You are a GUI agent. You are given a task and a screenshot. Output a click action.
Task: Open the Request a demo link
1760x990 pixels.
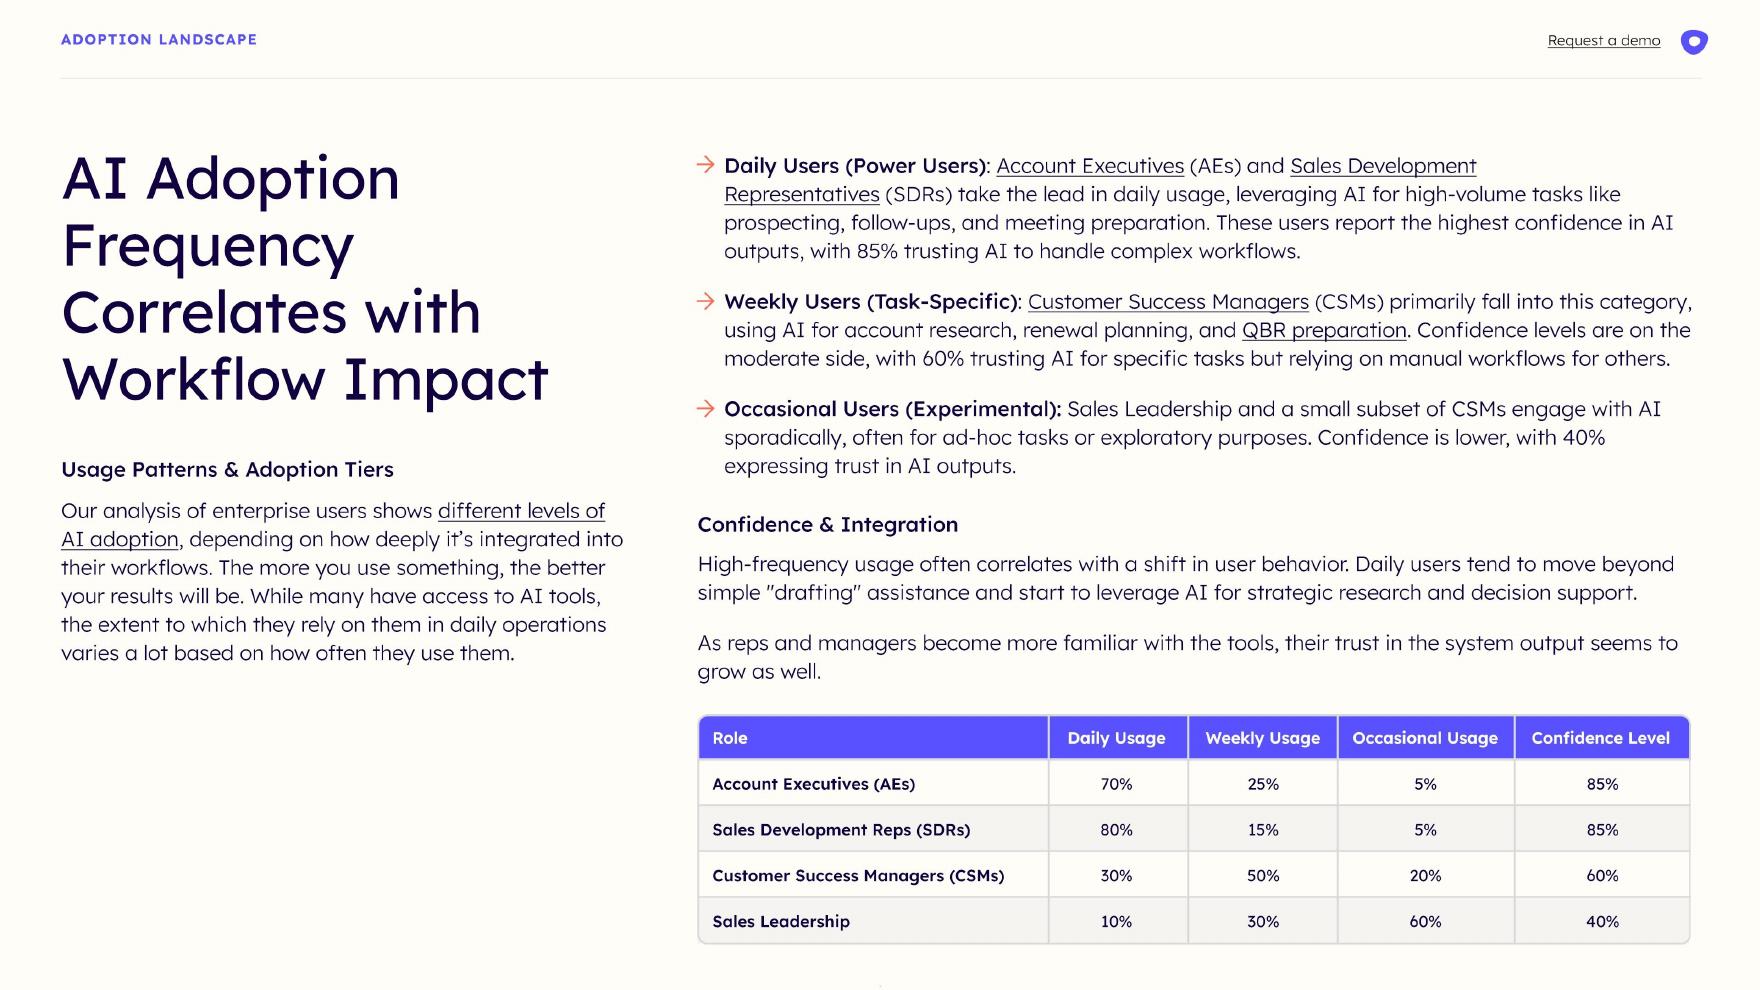[1603, 41]
